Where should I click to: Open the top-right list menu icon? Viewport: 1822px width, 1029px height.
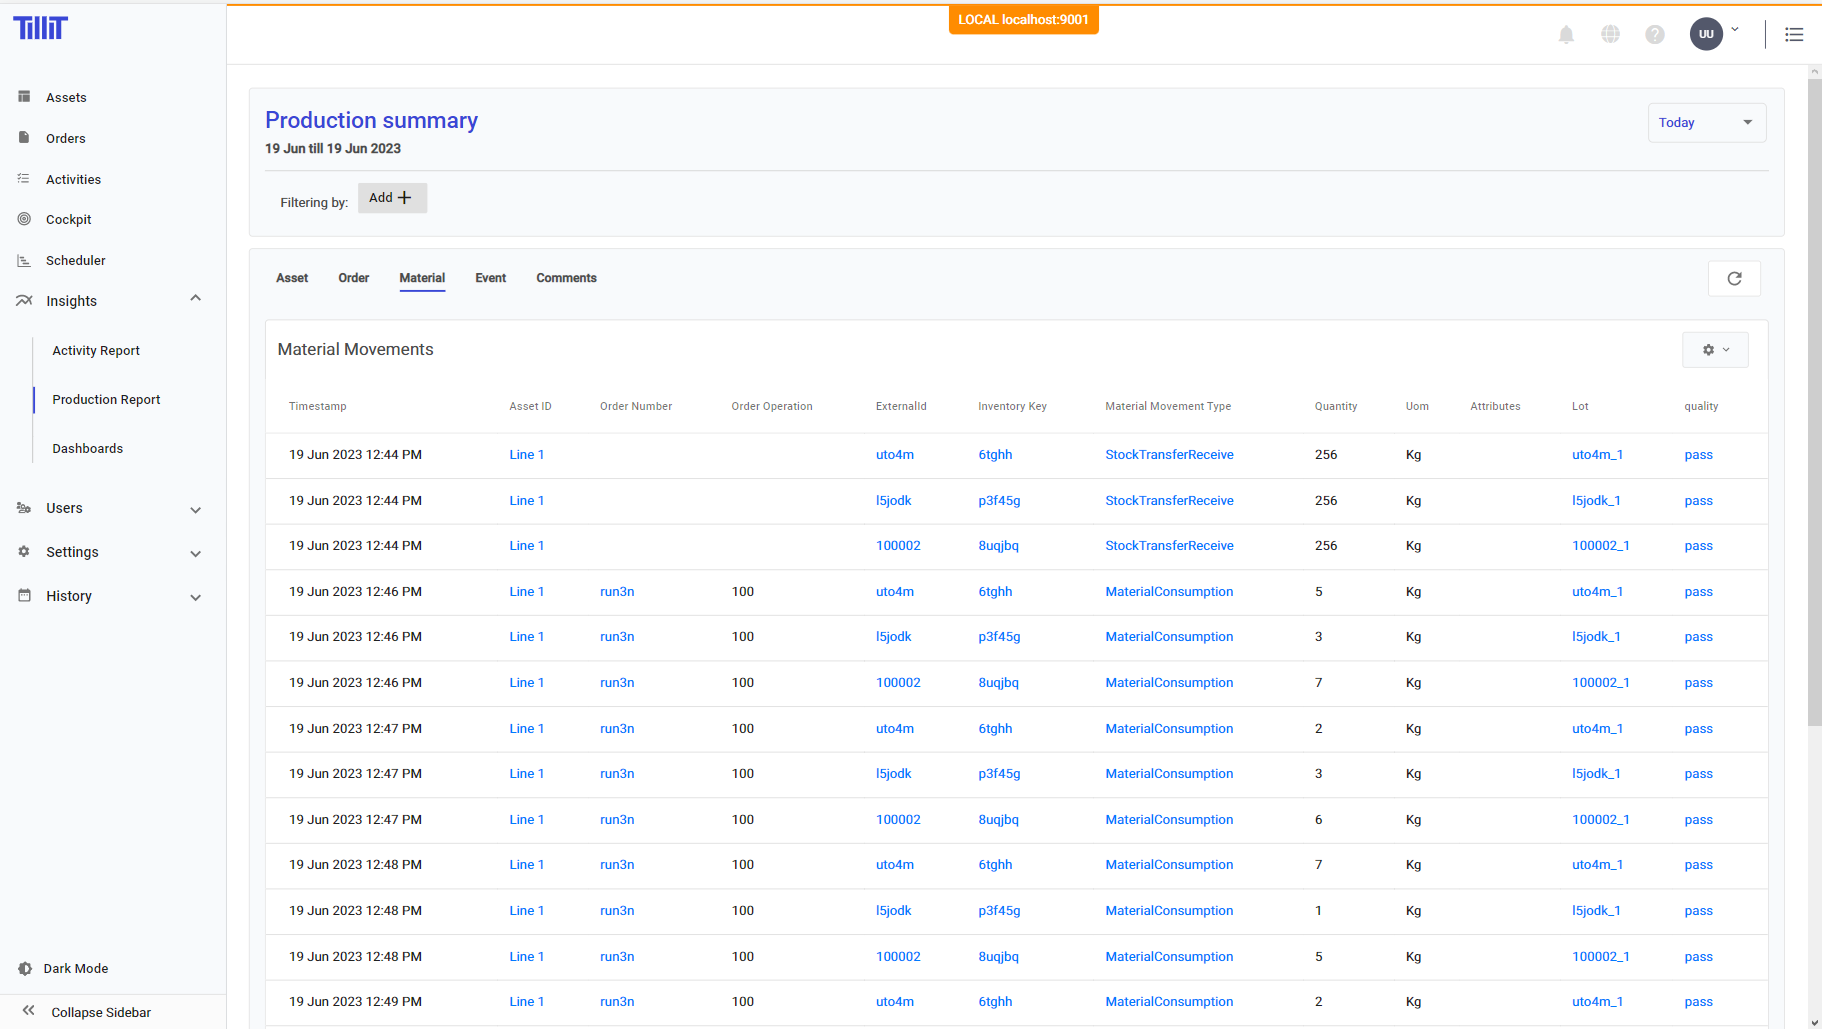click(x=1794, y=35)
